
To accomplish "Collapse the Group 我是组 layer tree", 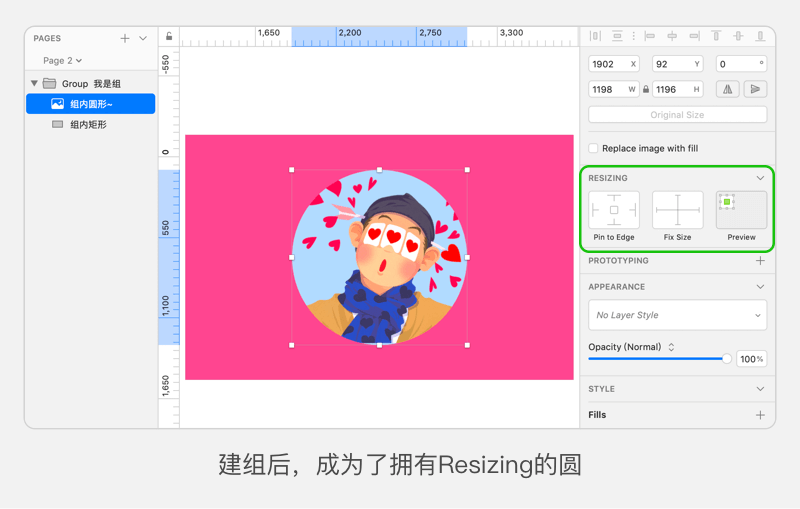I will pos(34,84).
